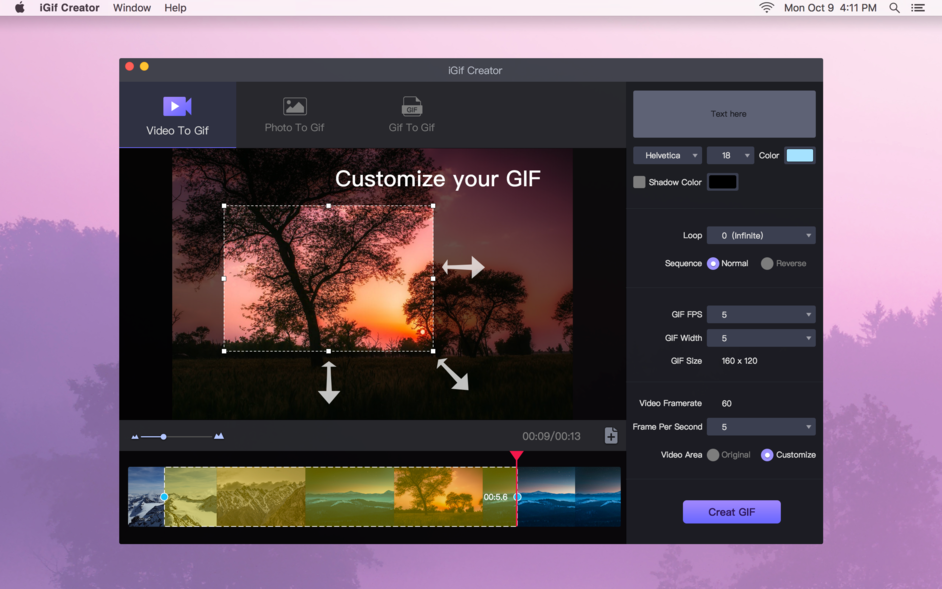Viewport: 942px width, 589px height.
Task: Open the font size dropdown showing 18
Action: (x=730, y=155)
